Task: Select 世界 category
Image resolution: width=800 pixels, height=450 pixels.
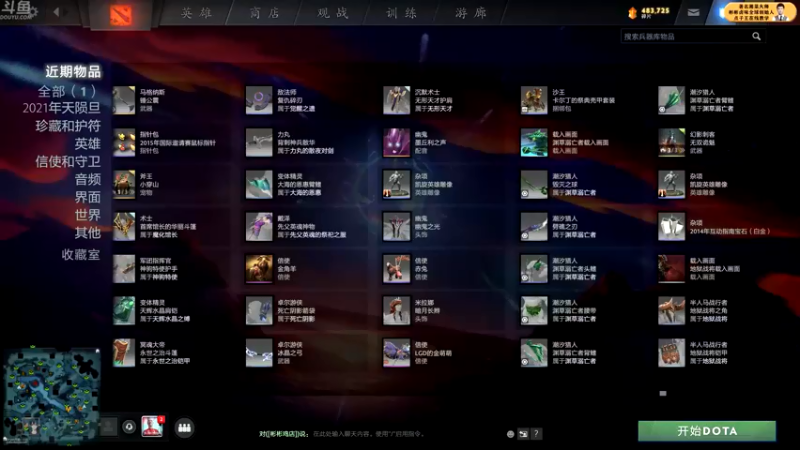Action: 87,215
